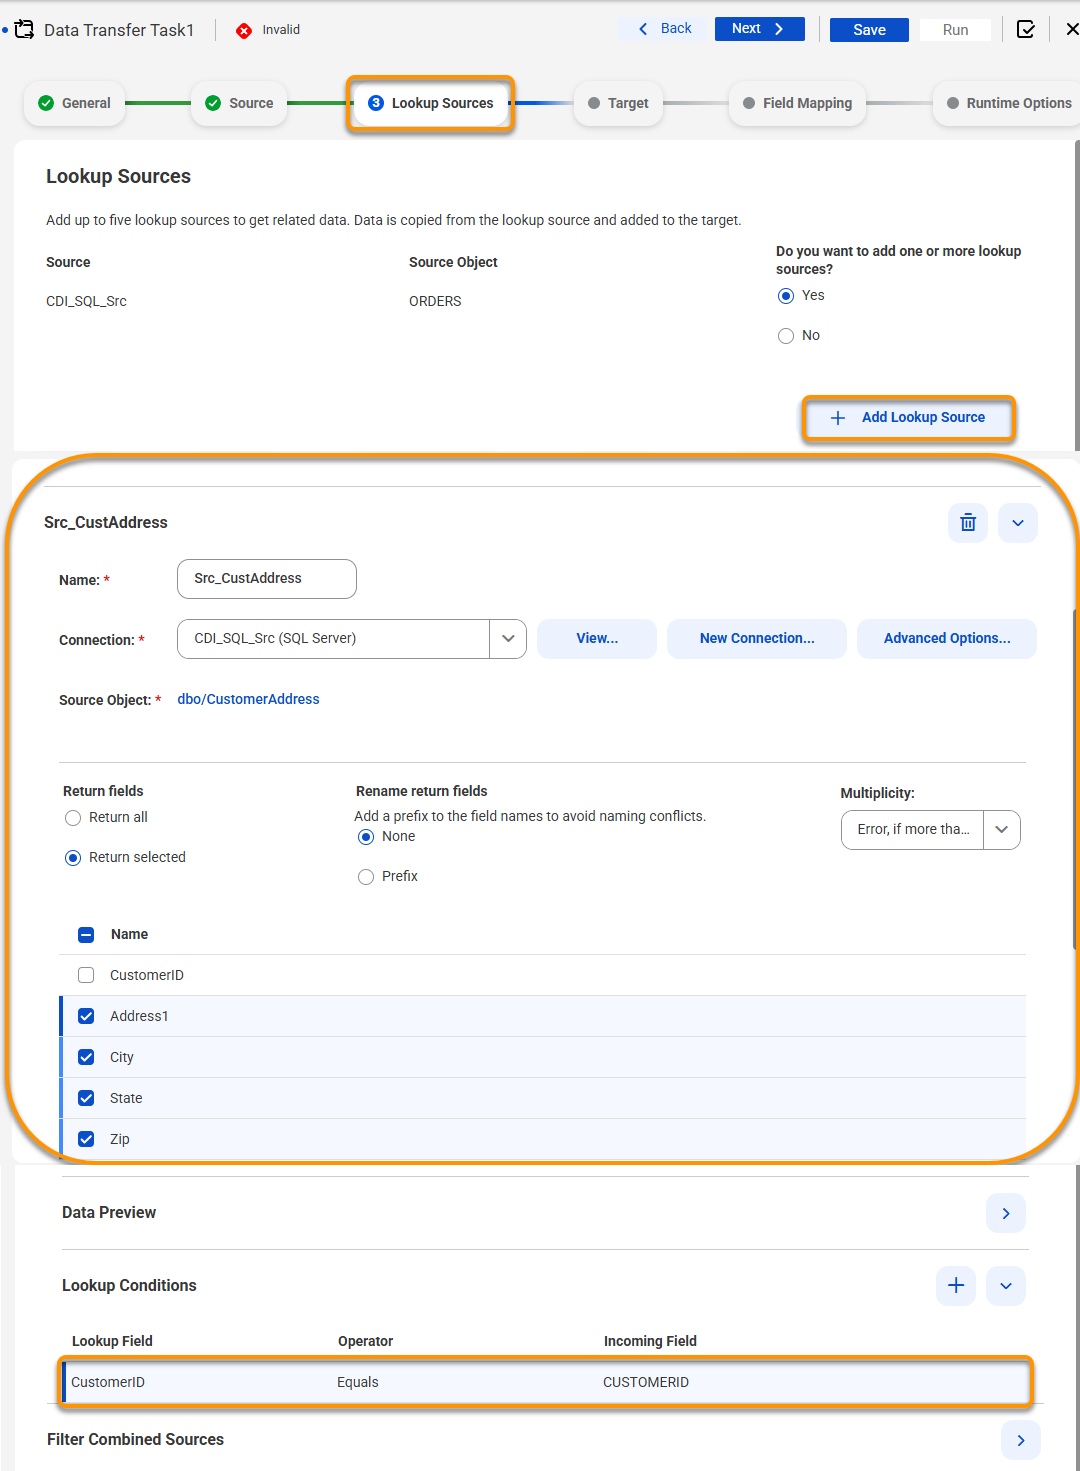
Task: Go to the Target step
Action: click(x=618, y=103)
